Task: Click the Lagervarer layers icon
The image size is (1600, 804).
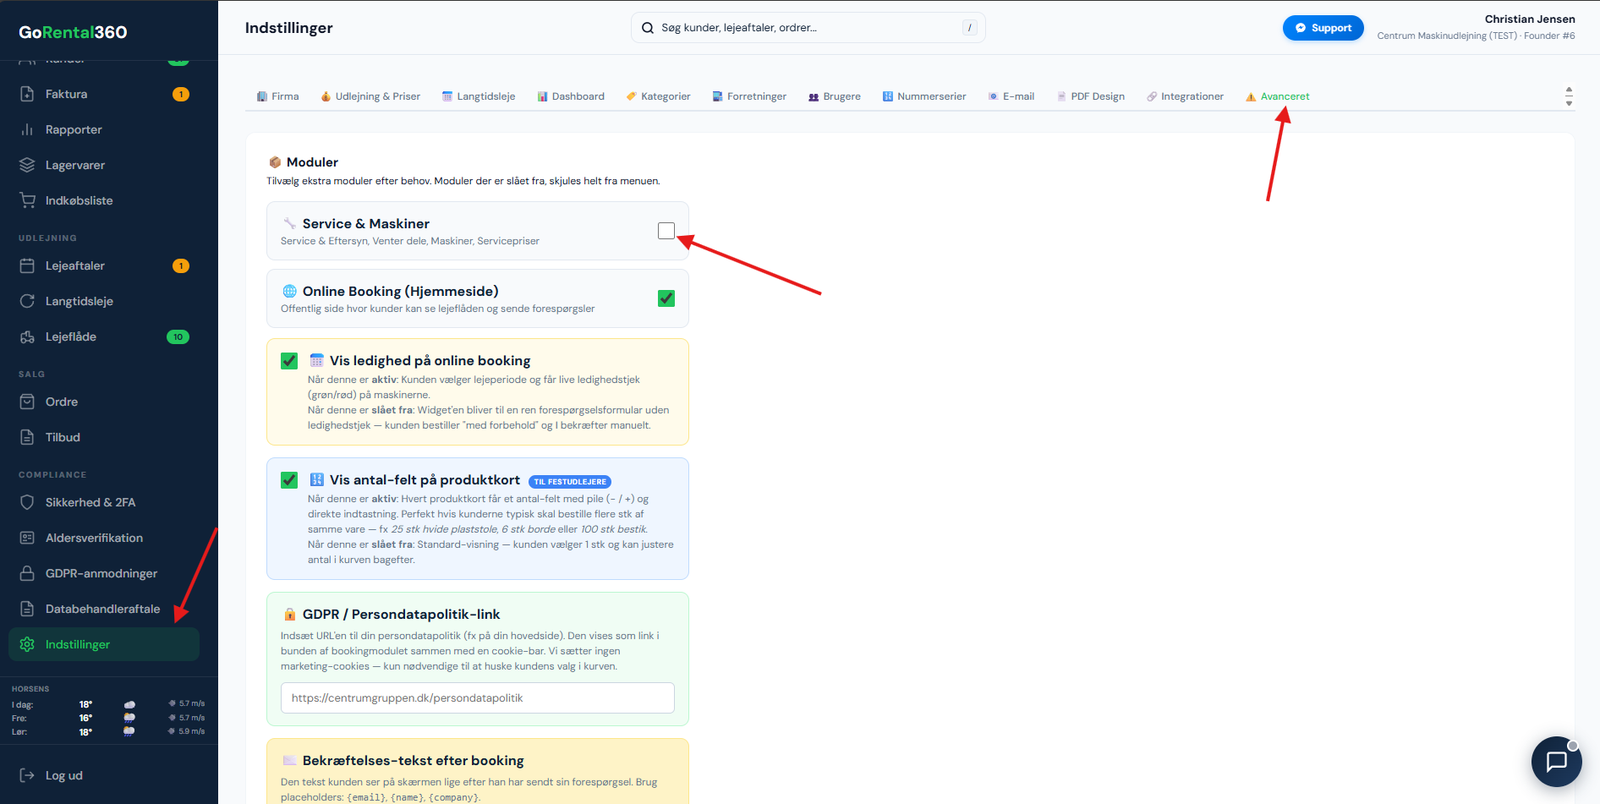Action: pyautogui.click(x=27, y=165)
